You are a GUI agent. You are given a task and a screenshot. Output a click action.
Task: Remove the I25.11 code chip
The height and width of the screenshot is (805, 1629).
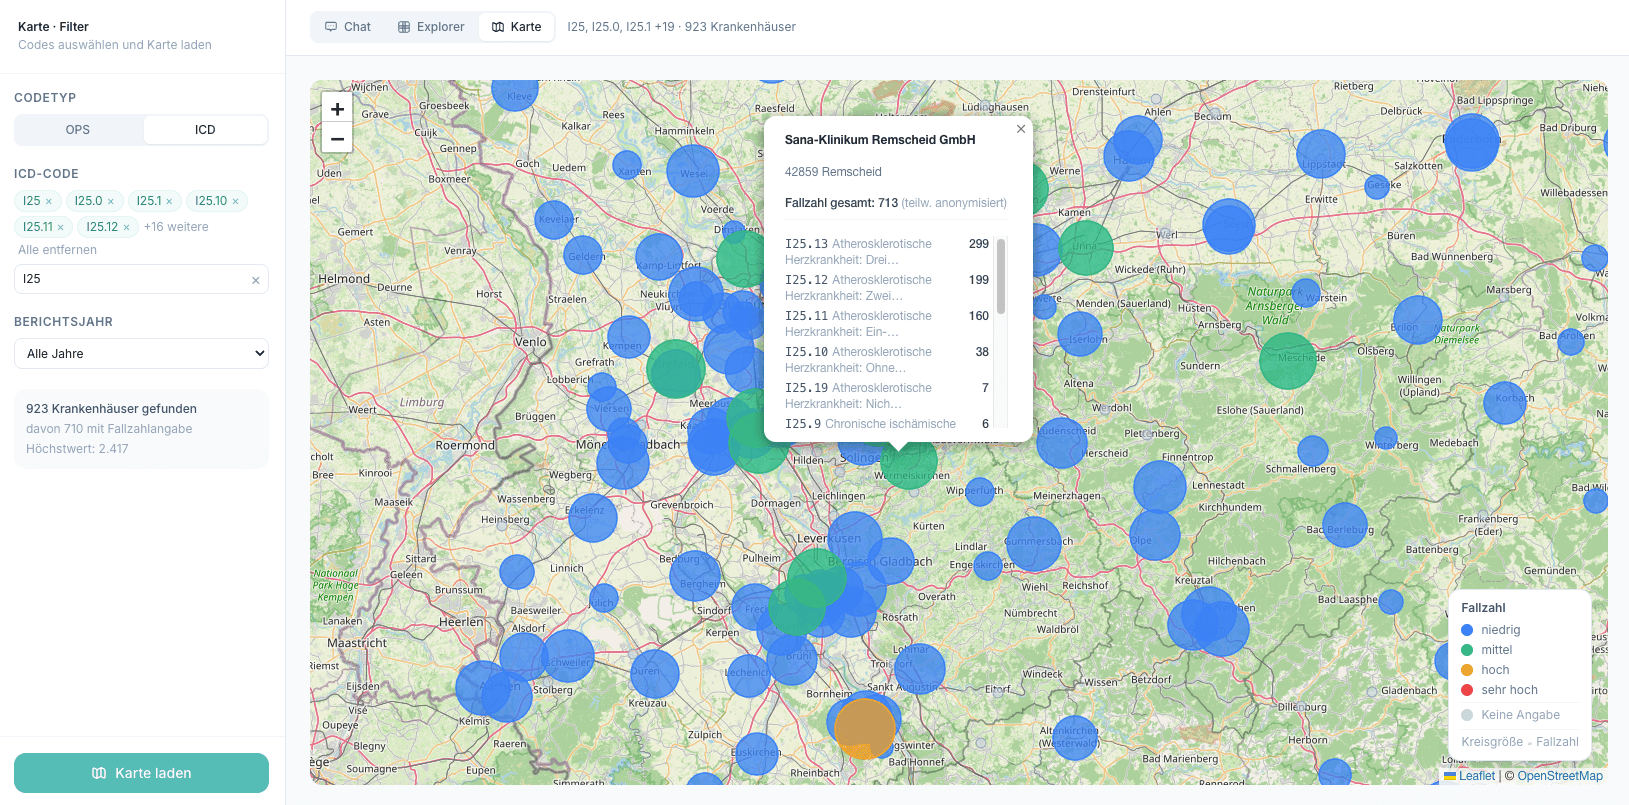[60, 227]
